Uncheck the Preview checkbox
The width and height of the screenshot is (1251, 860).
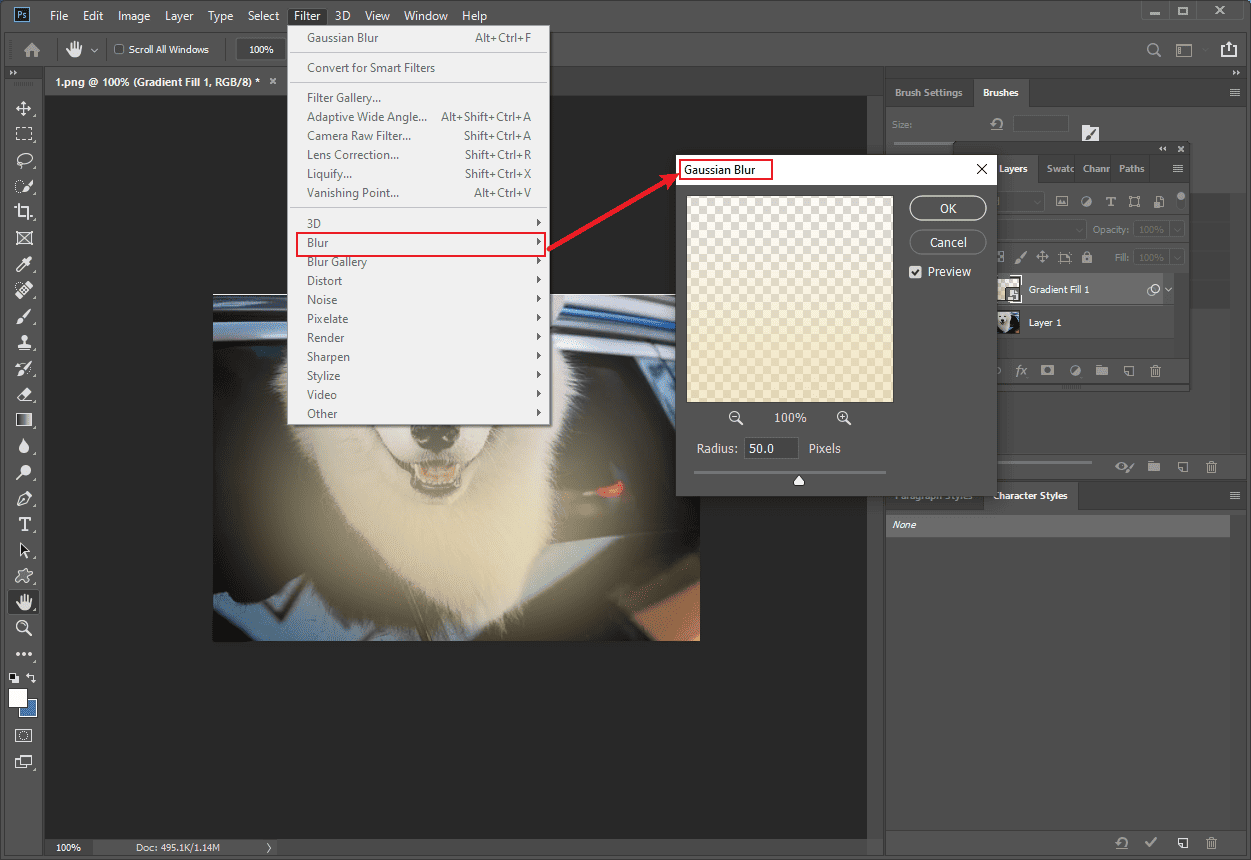[914, 271]
